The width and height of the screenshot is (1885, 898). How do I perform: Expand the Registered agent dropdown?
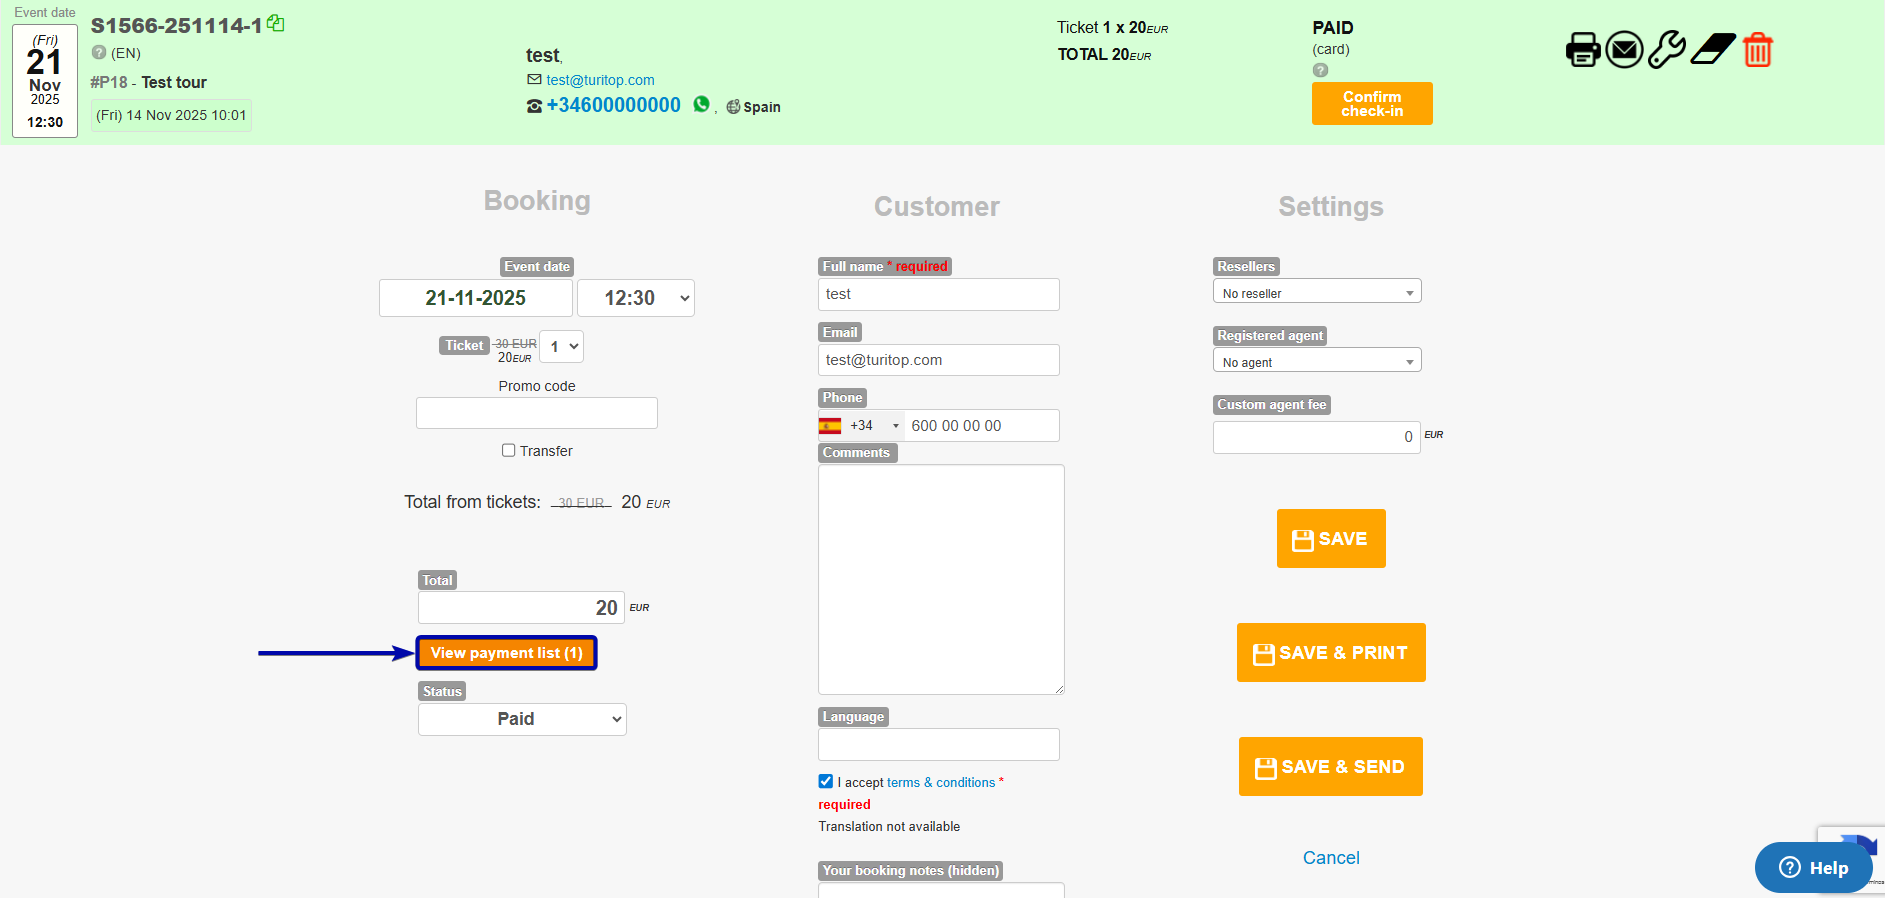click(x=1316, y=361)
